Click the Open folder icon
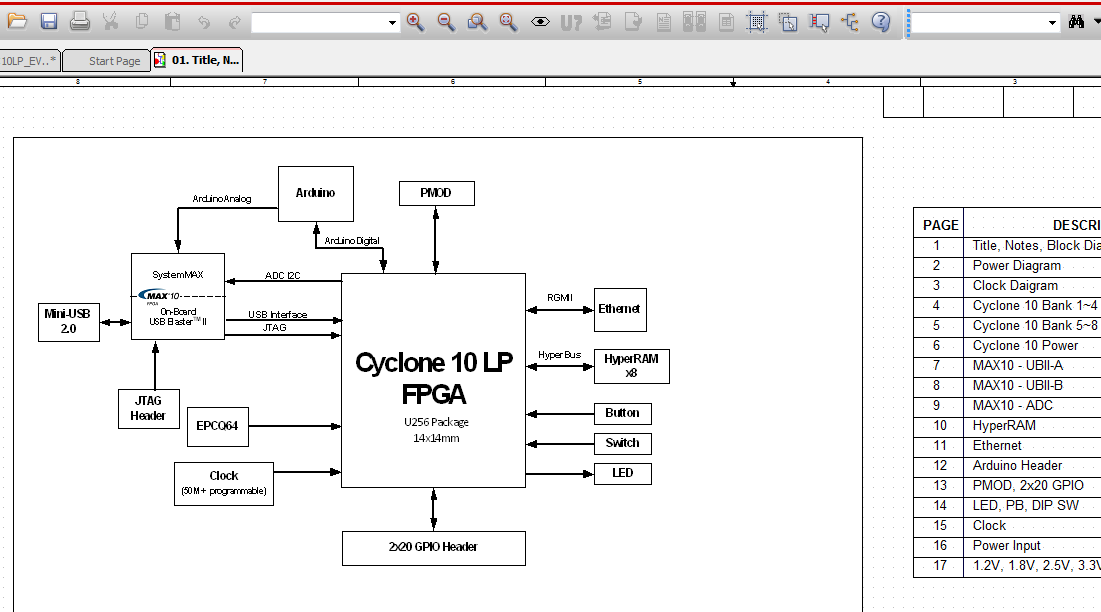The width and height of the screenshot is (1101, 612). [x=17, y=22]
